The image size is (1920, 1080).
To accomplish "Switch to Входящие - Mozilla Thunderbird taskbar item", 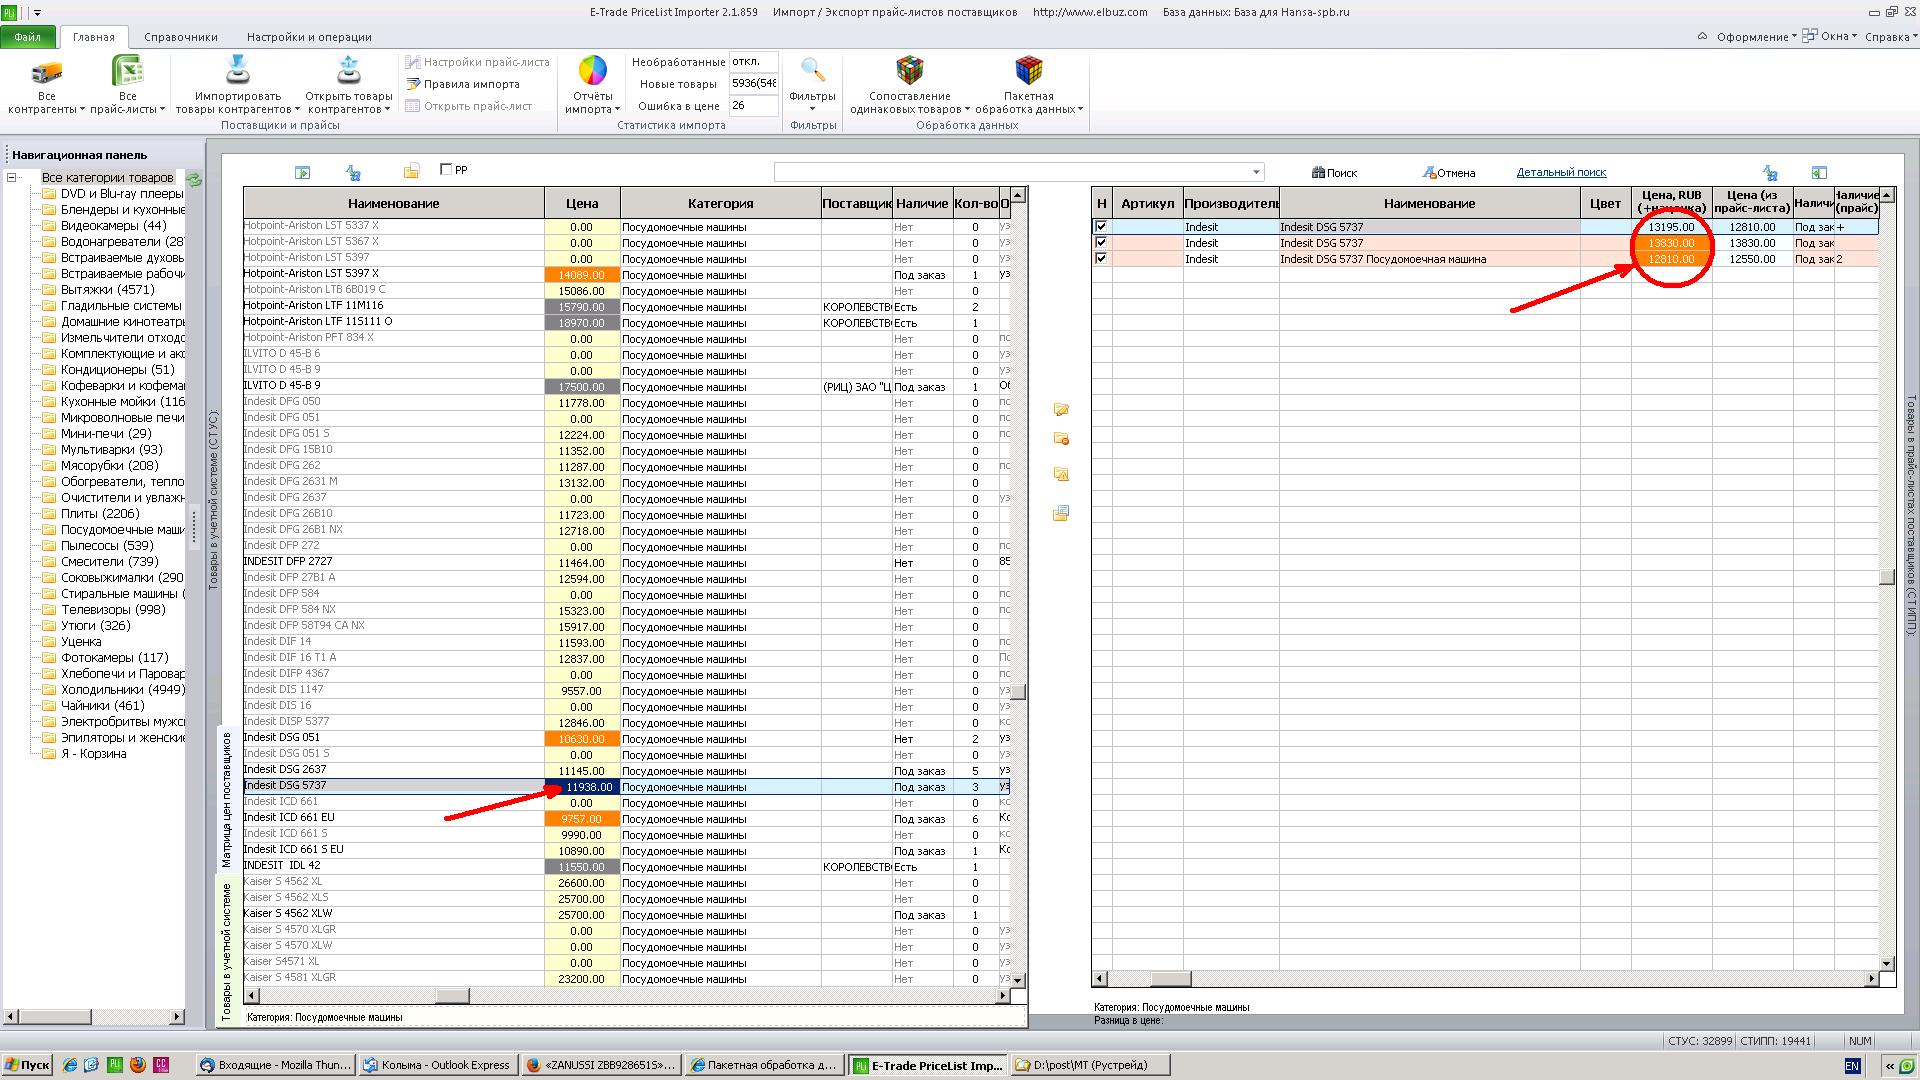I will tap(276, 1065).
